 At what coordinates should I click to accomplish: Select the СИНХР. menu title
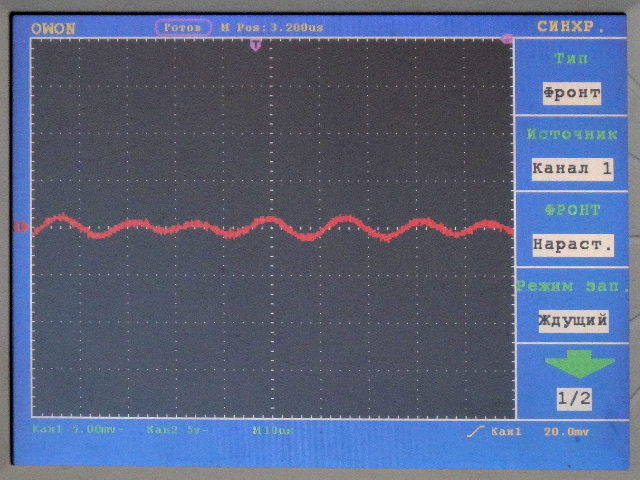(x=571, y=28)
